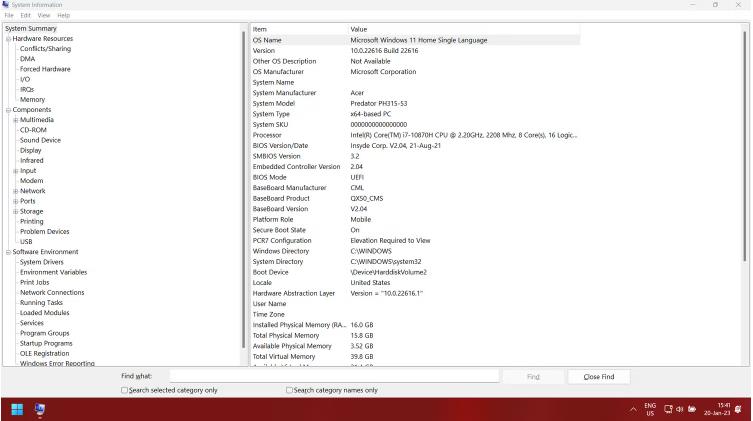Open the notifications bell icon
The height and width of the screenshot is (421, 753).
click(738, 409)
